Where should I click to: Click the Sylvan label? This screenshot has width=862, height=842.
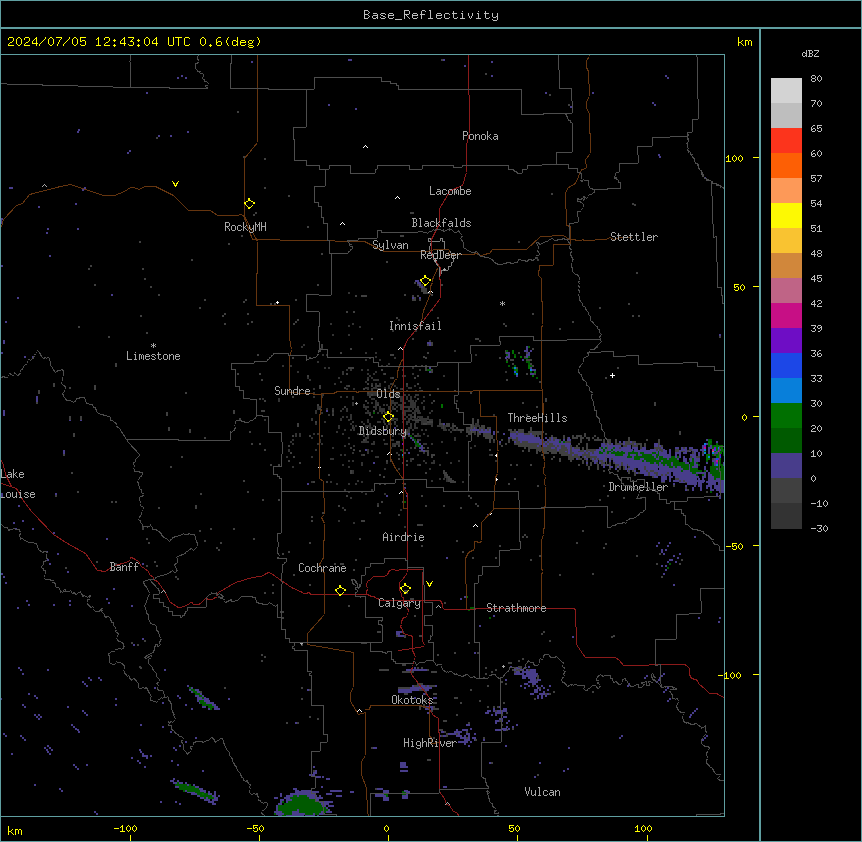[x=390, y=245]
